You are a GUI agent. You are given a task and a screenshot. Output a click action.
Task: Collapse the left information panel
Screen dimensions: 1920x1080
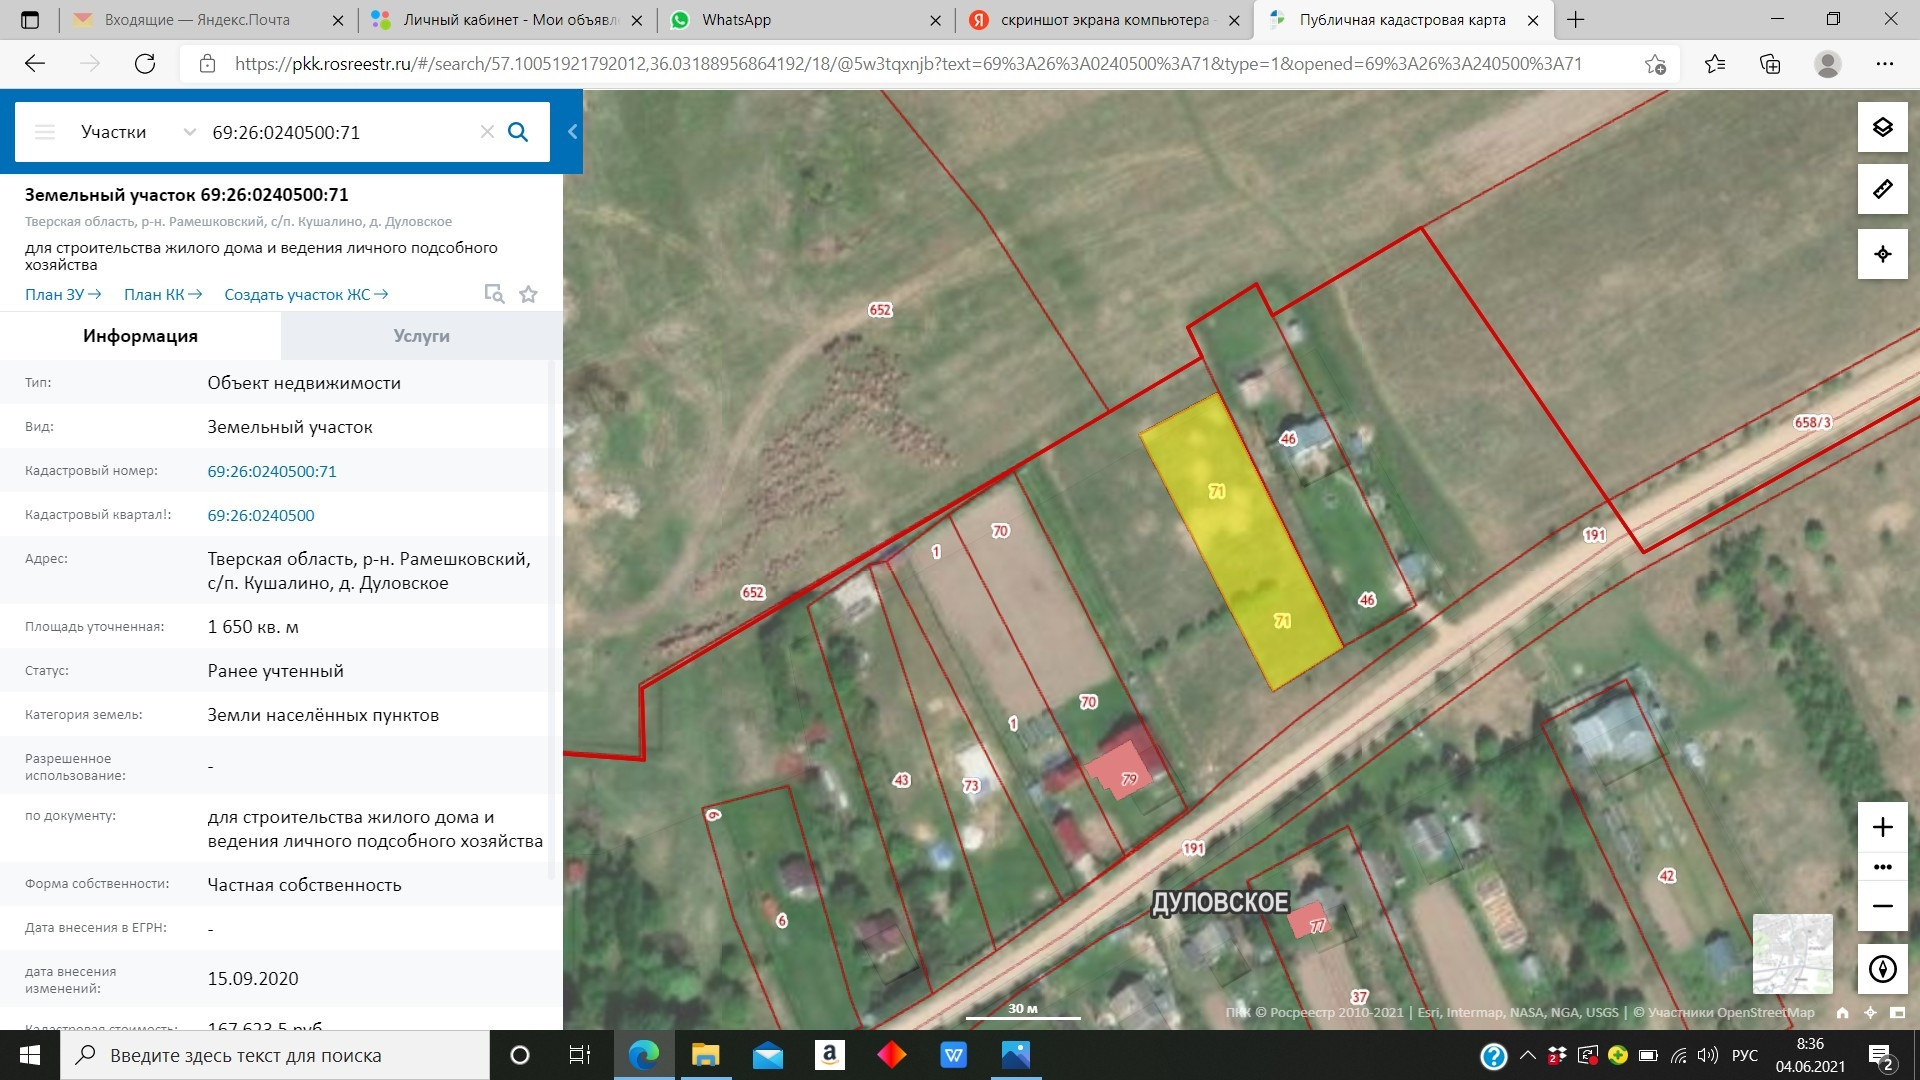573,131
